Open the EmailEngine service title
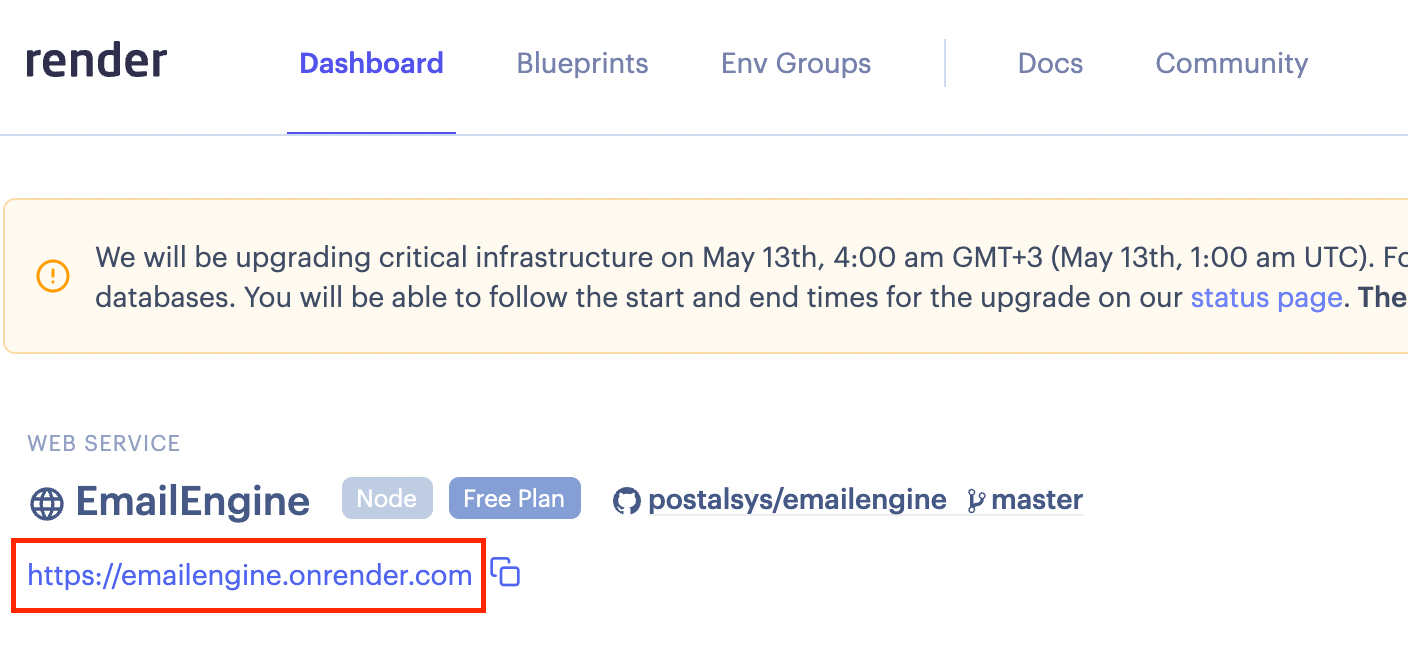 tap(193, 501)
